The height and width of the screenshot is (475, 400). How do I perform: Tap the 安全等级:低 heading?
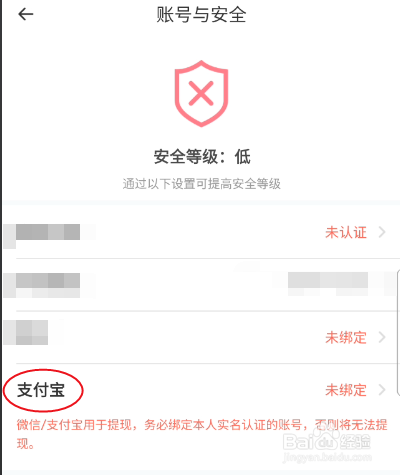pos(202,157)
